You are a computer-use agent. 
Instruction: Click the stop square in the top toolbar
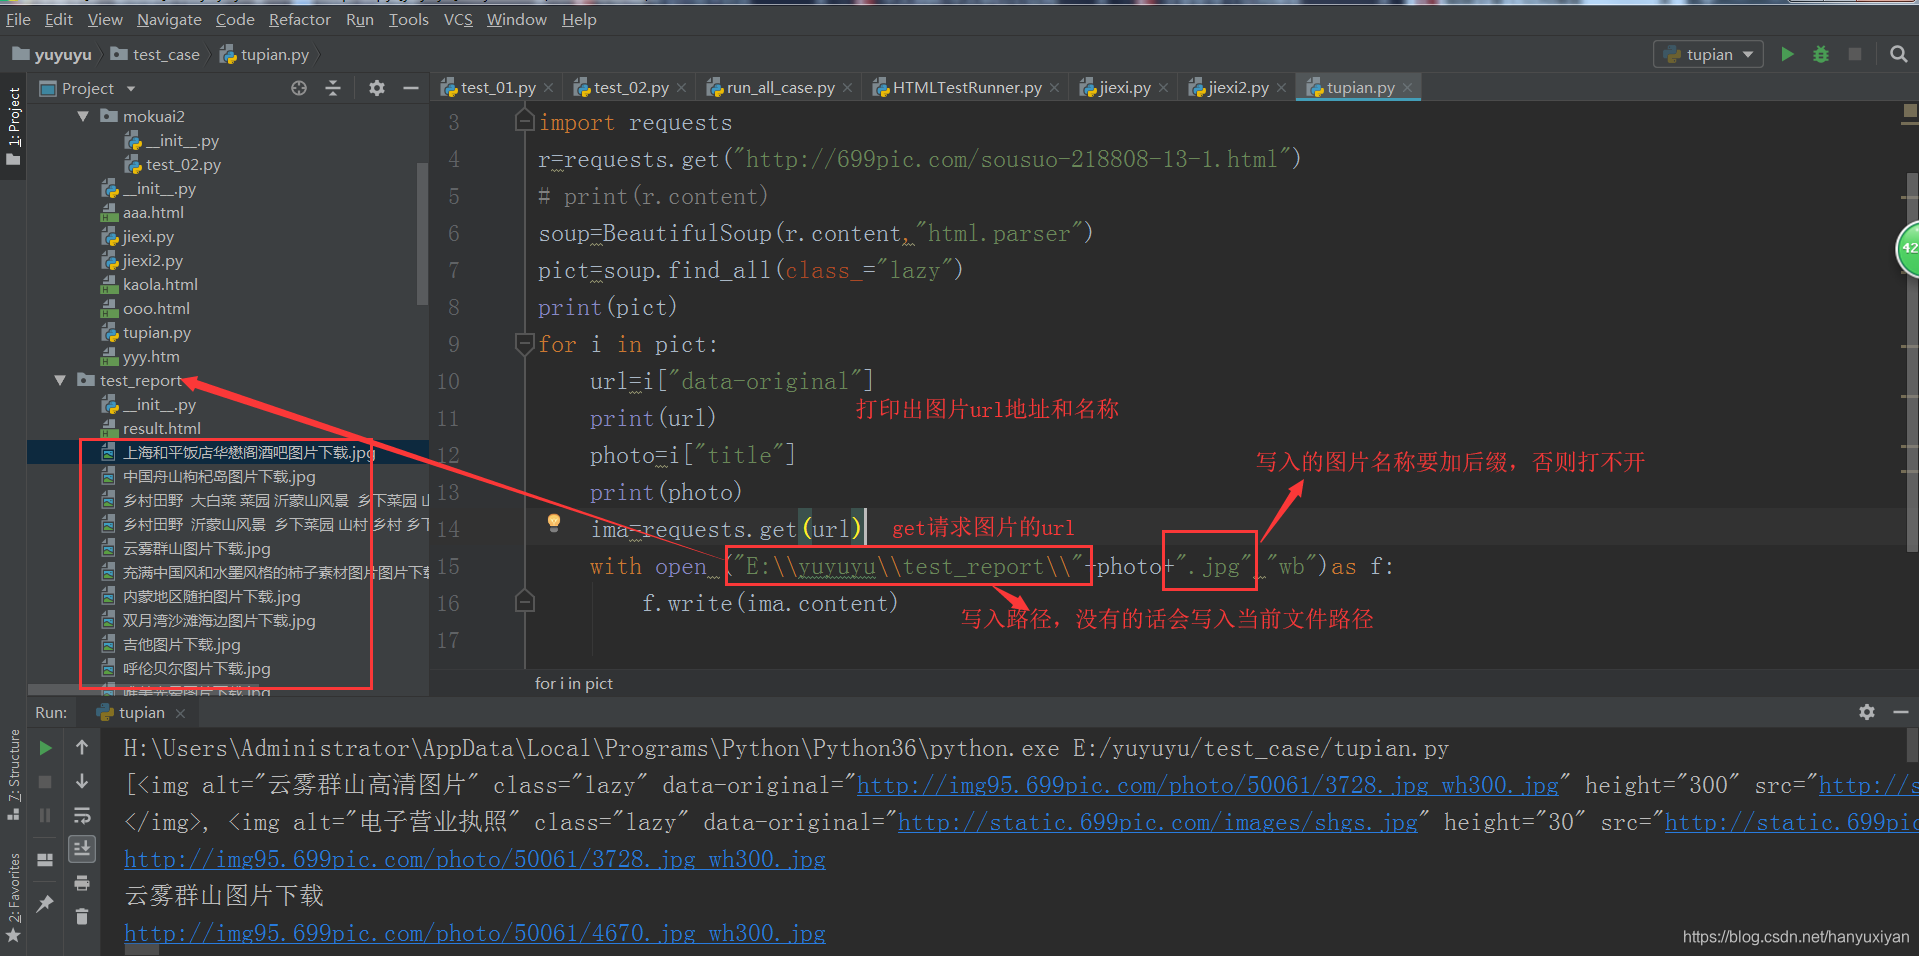click(1855, 54)
